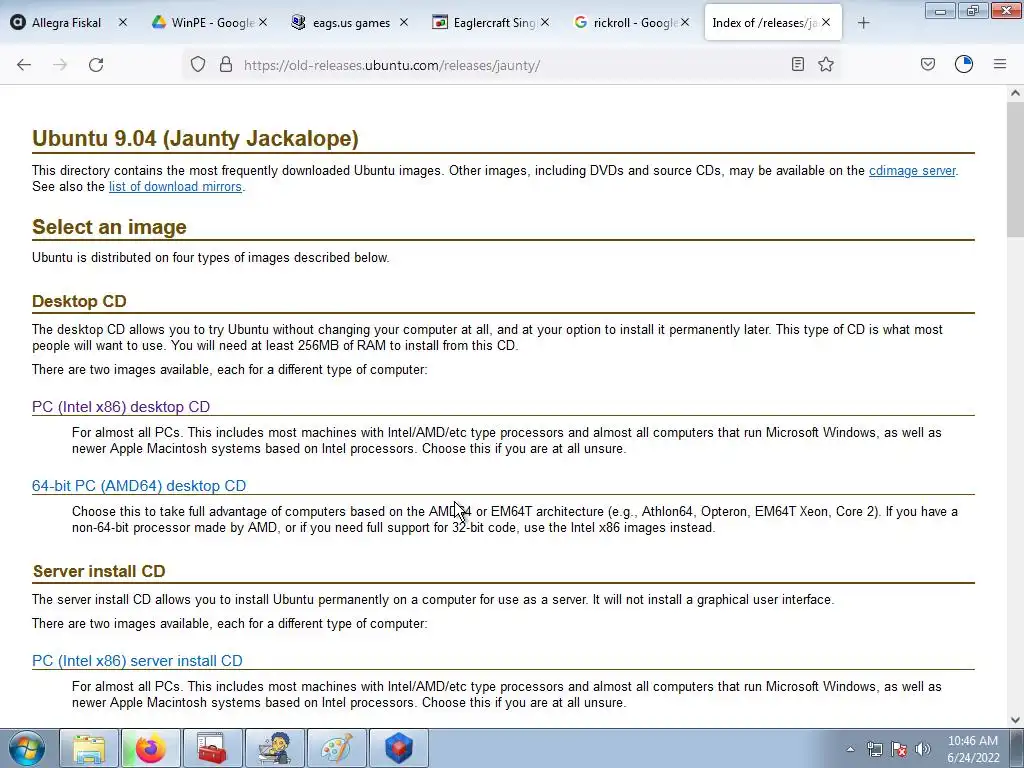Open Windows Explorer from taskbar
The height and width of the screenshot is (768, 1024).
(89, 748)
